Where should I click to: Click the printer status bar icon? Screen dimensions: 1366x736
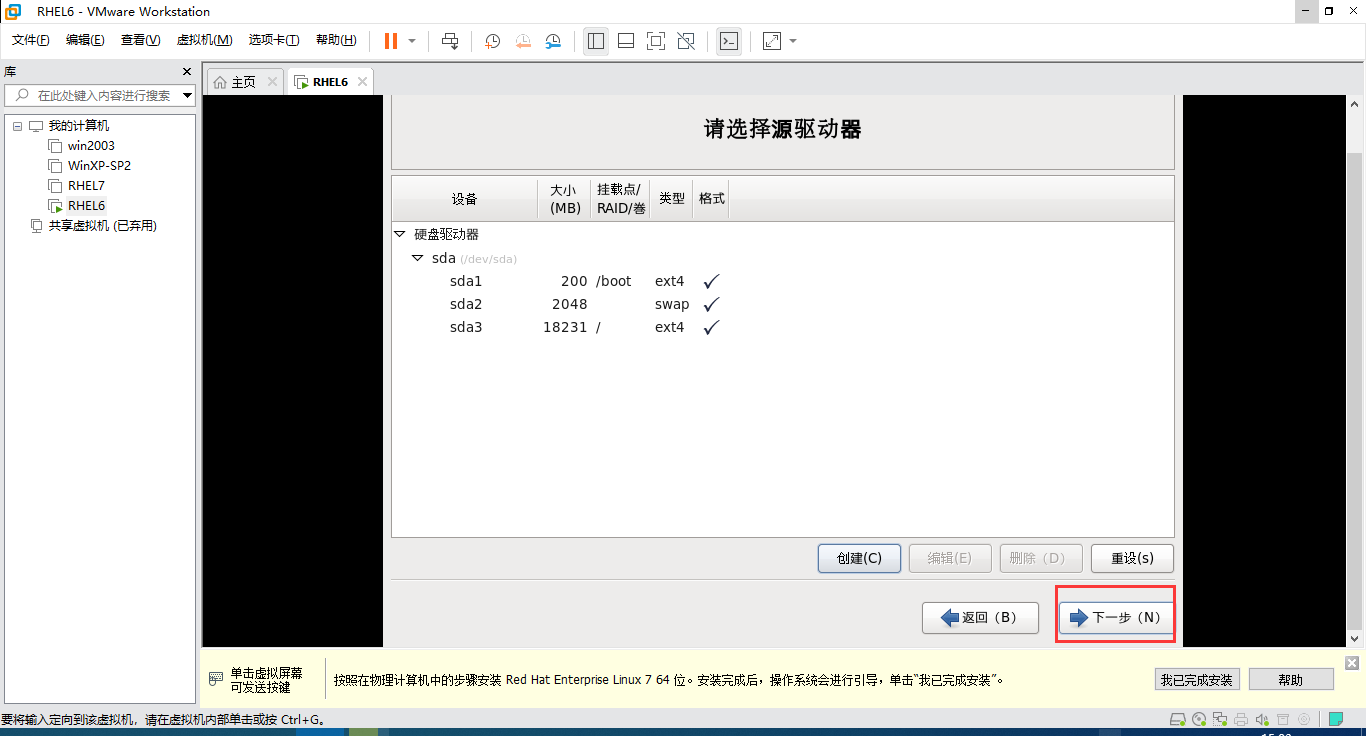coord(1241,719)
